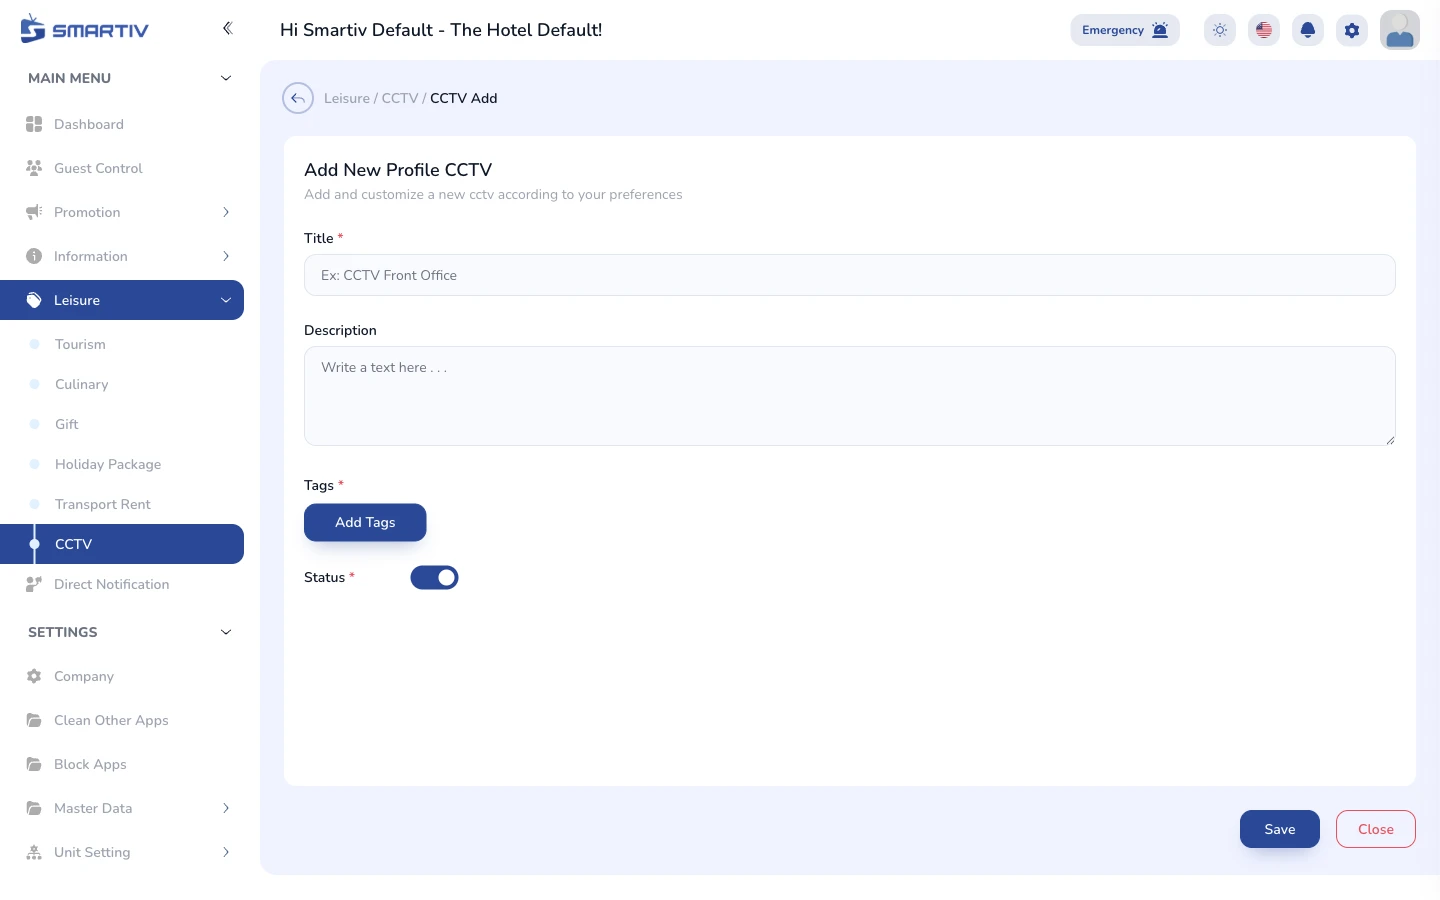Click the Unit Setting hierarchy icon
Image resolution: width=1440 pixels, height=900 pixels.
[x=34, y=852]
